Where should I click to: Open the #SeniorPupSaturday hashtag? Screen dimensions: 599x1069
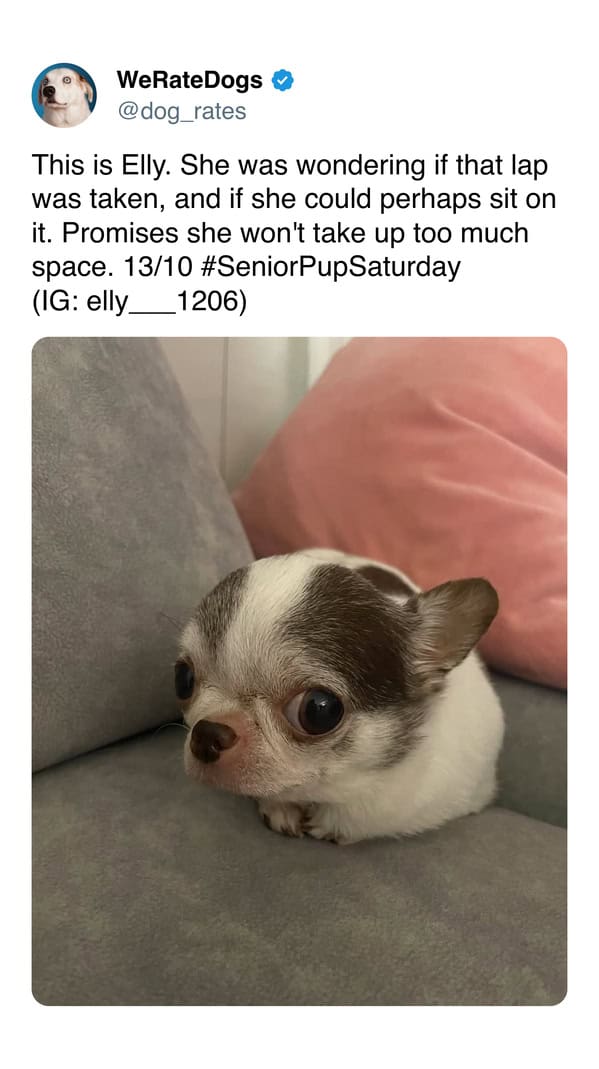332,267
